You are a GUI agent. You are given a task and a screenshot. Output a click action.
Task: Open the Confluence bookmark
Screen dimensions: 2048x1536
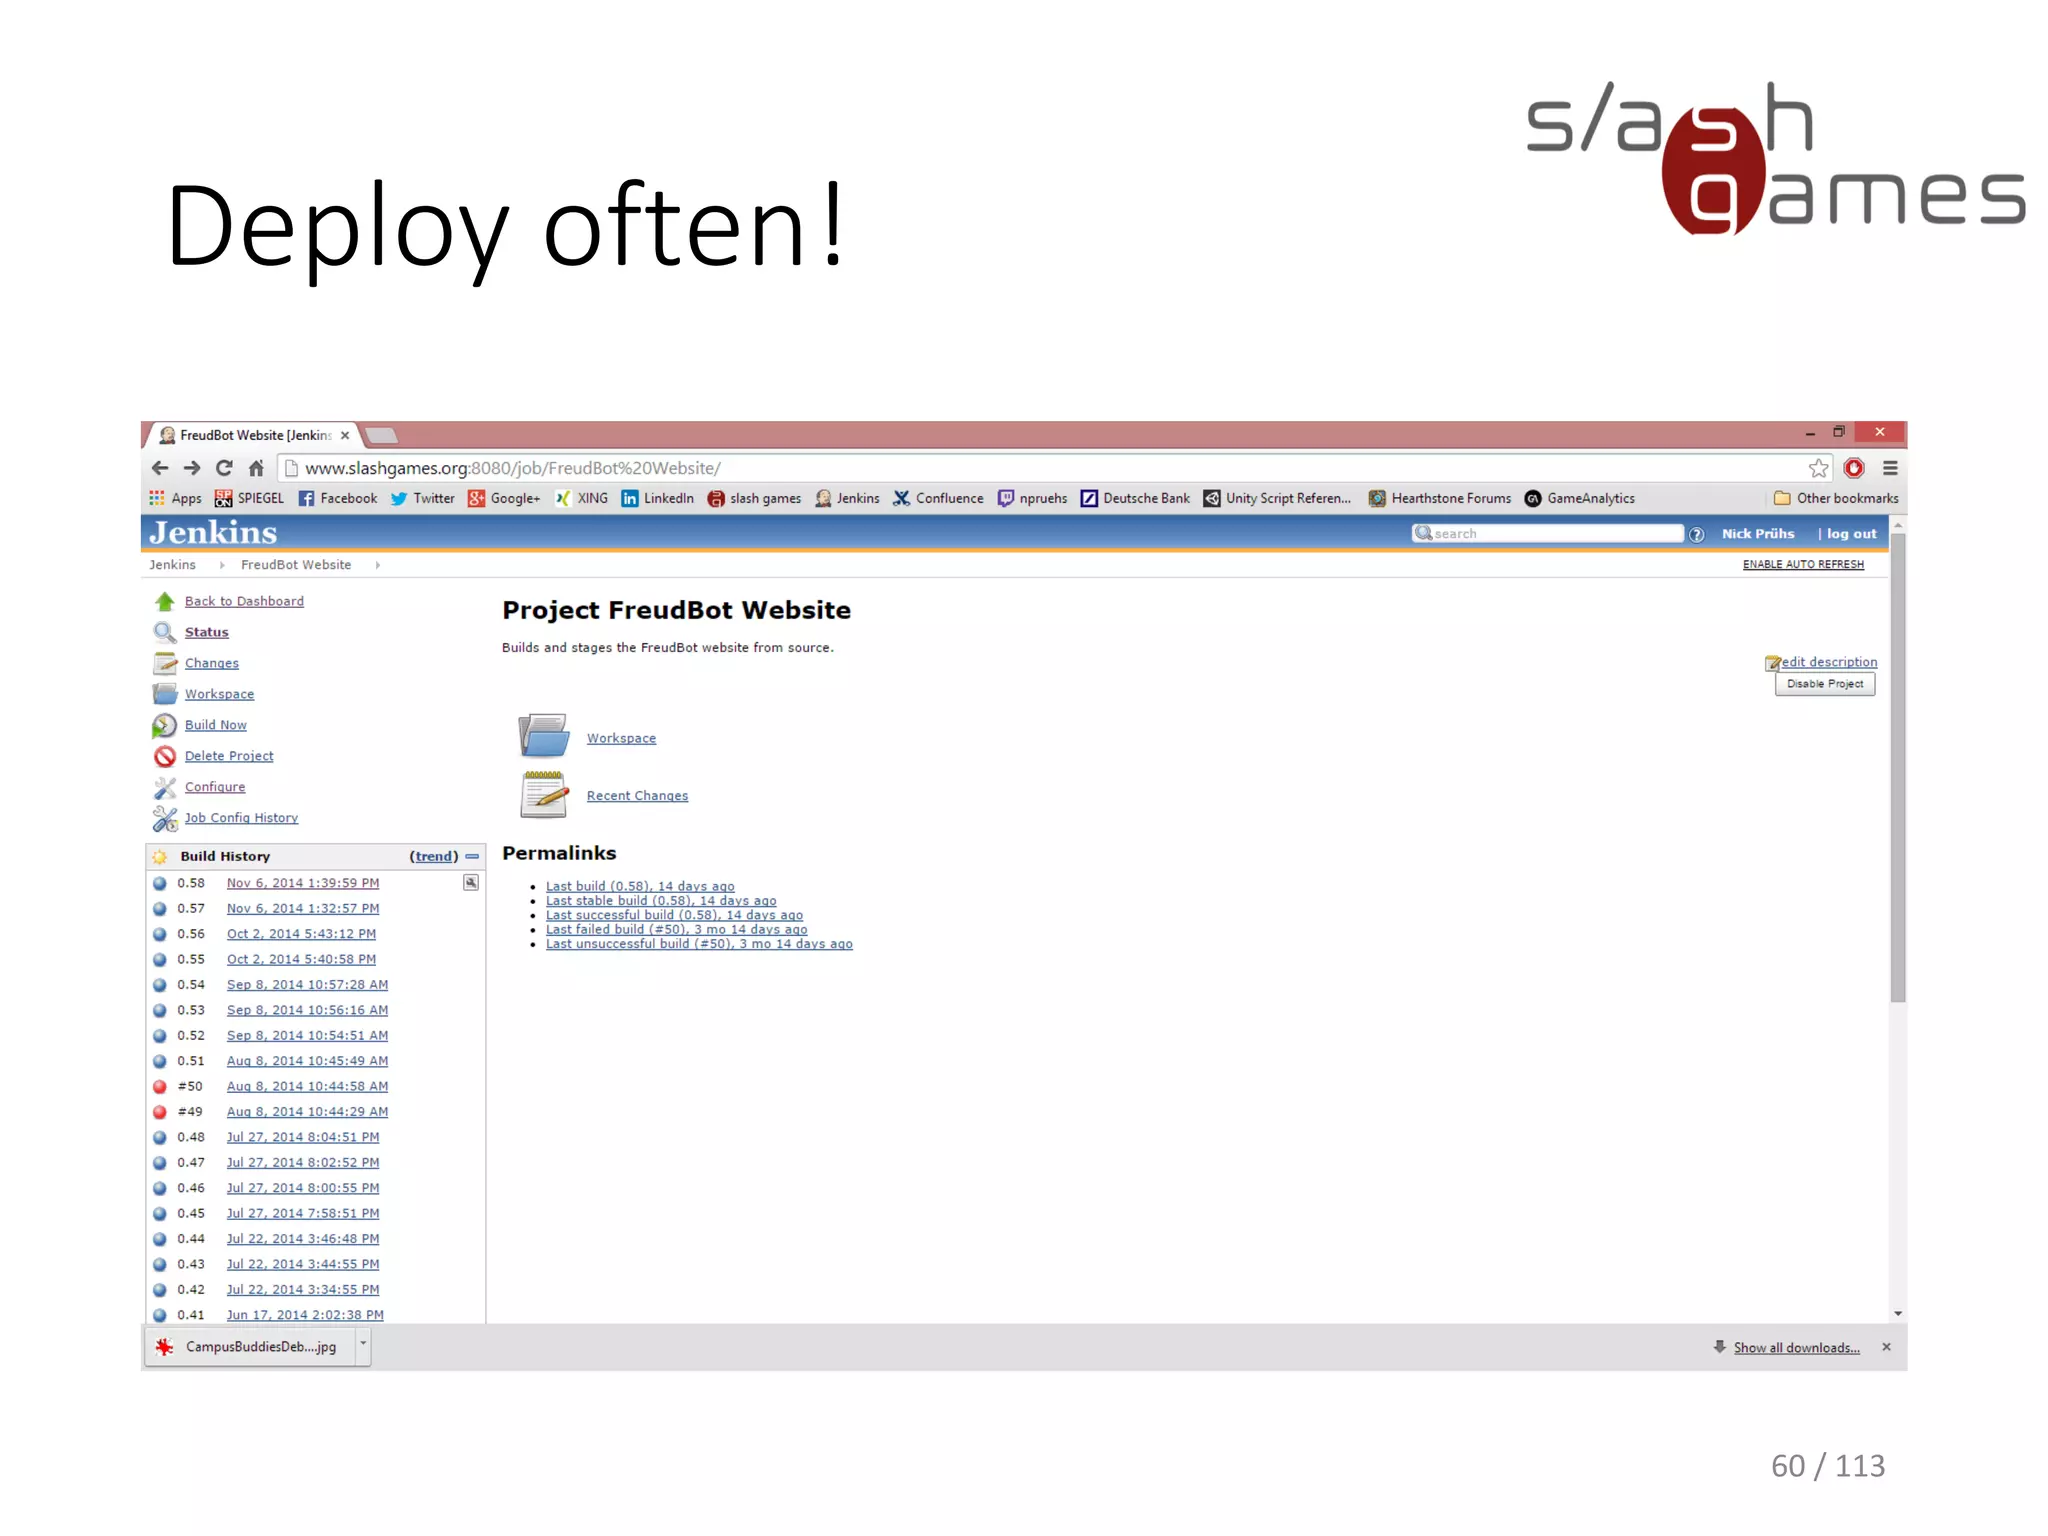[x=938, y=498]
